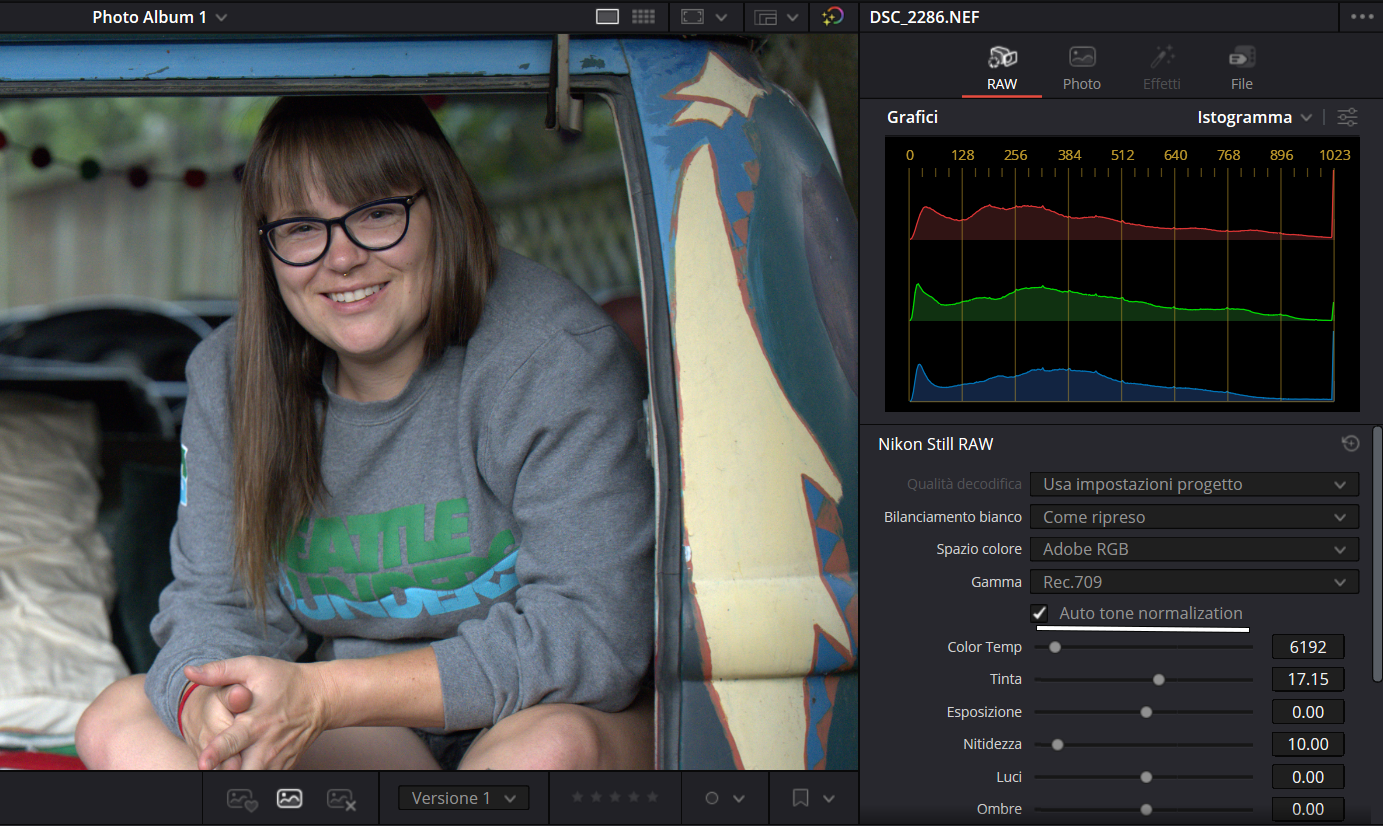Click the favorite image heart icon
The image size is (1383, 826).
pos(242,799)
